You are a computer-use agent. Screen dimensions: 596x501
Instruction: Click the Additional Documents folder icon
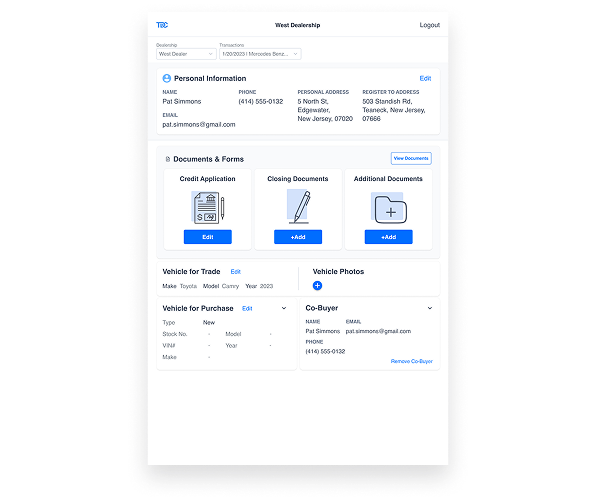point(389,208)
